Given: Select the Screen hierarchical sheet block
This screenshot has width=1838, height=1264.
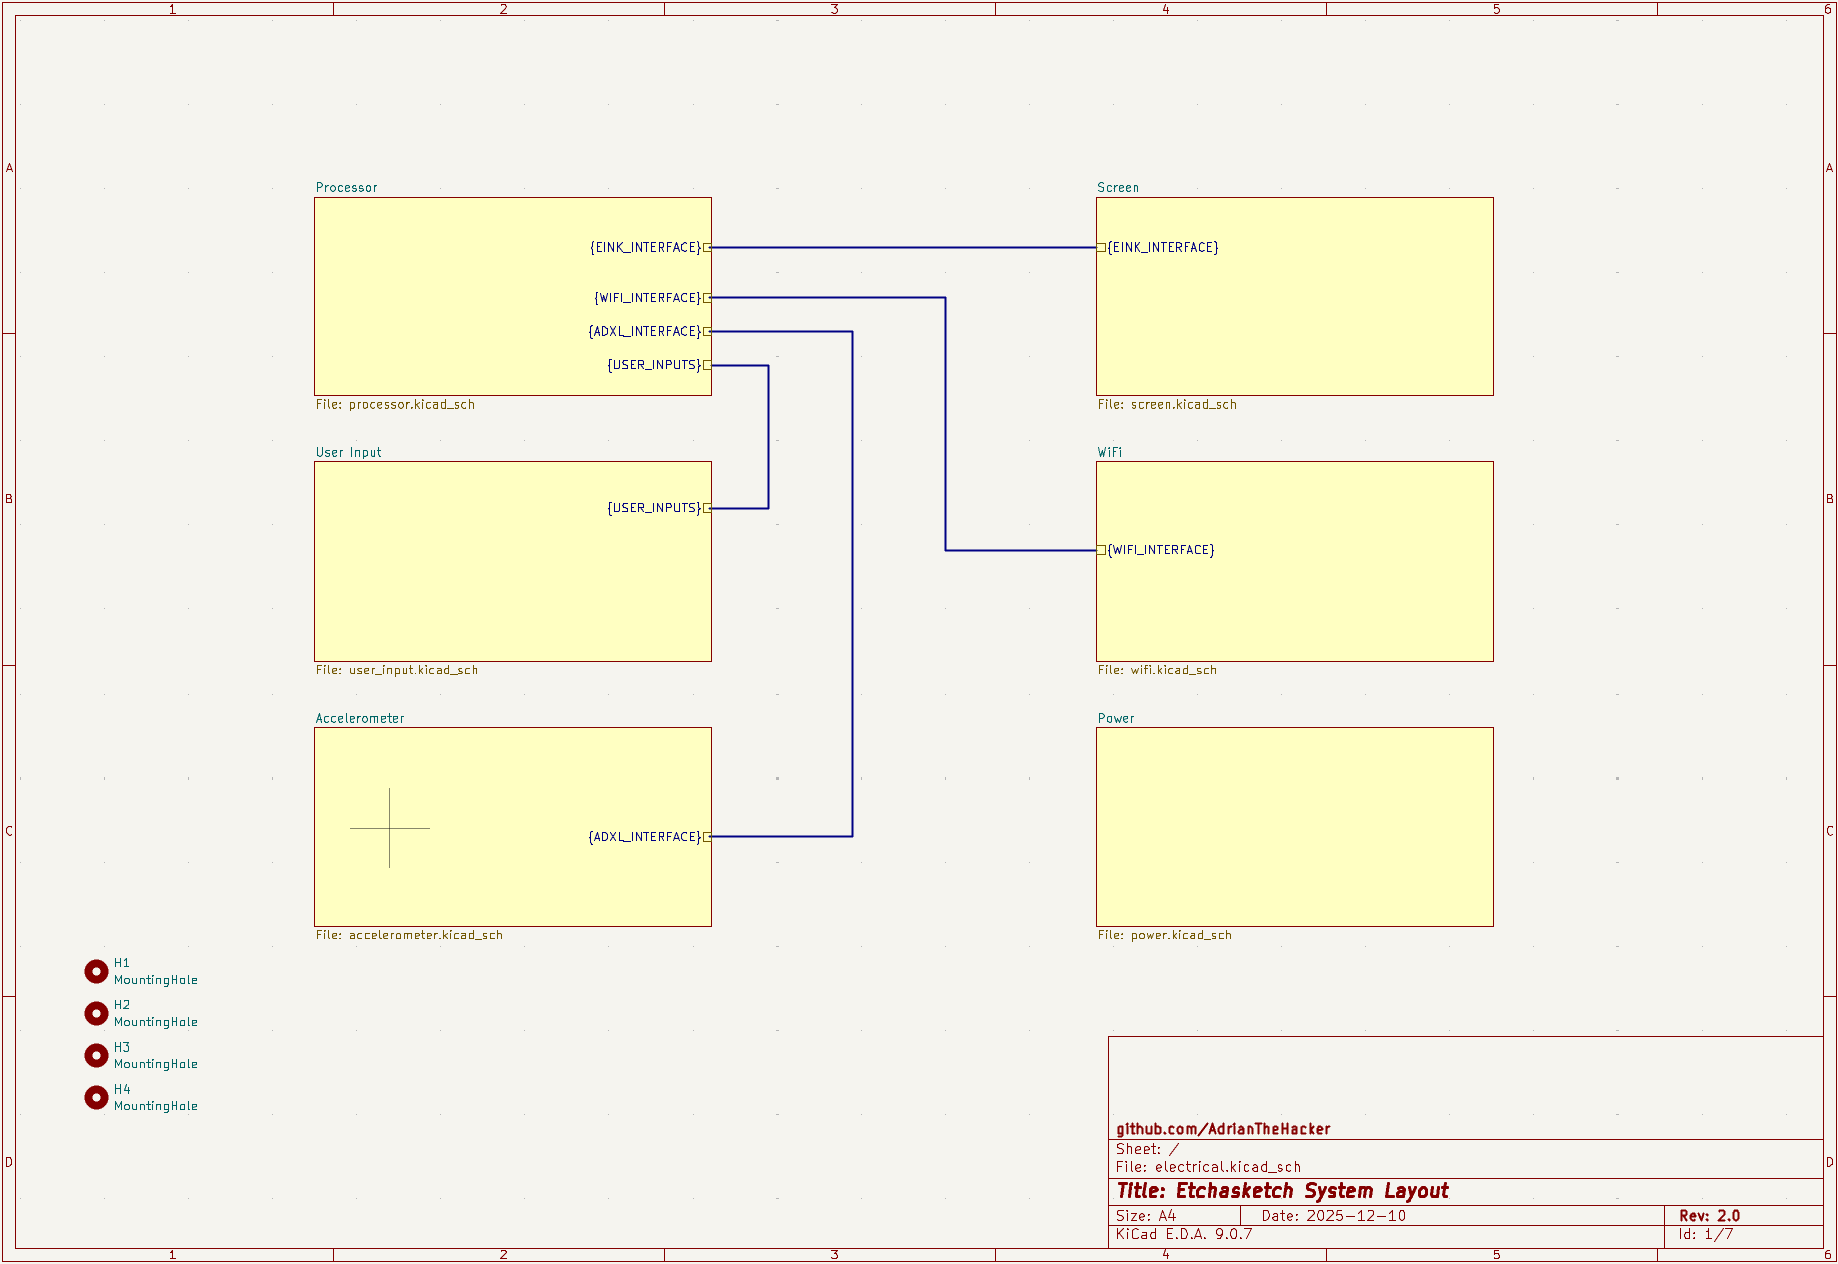Looking at the screenshot, I should [x=1295, y=296].
